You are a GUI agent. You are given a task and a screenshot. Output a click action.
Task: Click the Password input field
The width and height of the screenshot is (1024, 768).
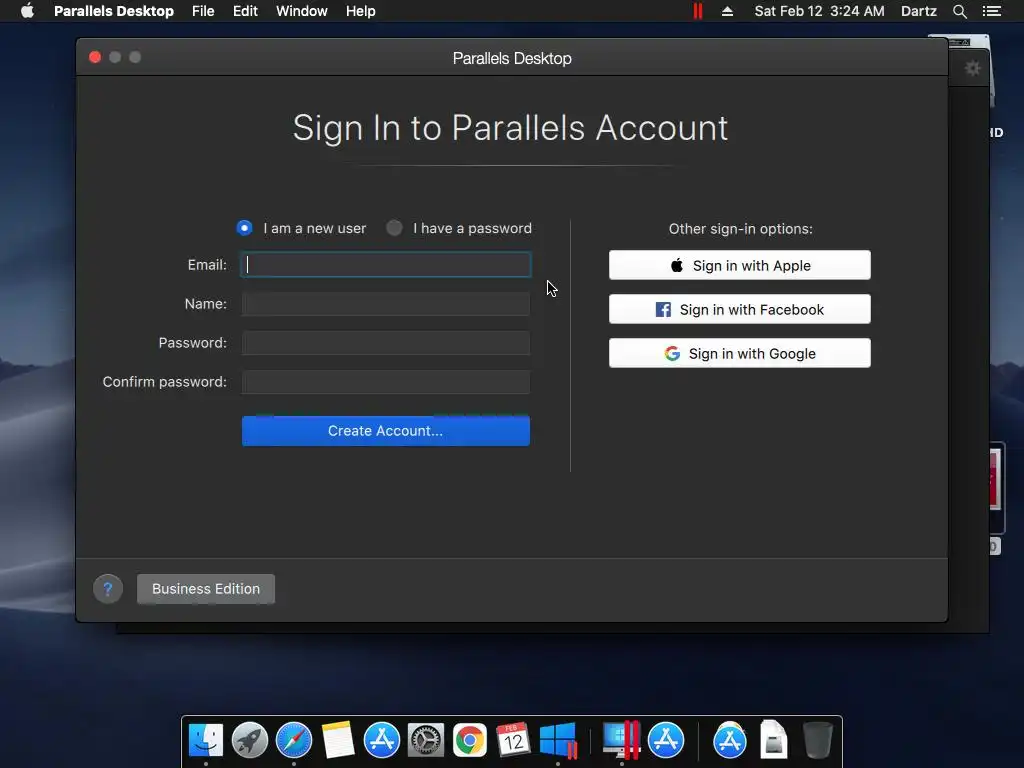385,343
